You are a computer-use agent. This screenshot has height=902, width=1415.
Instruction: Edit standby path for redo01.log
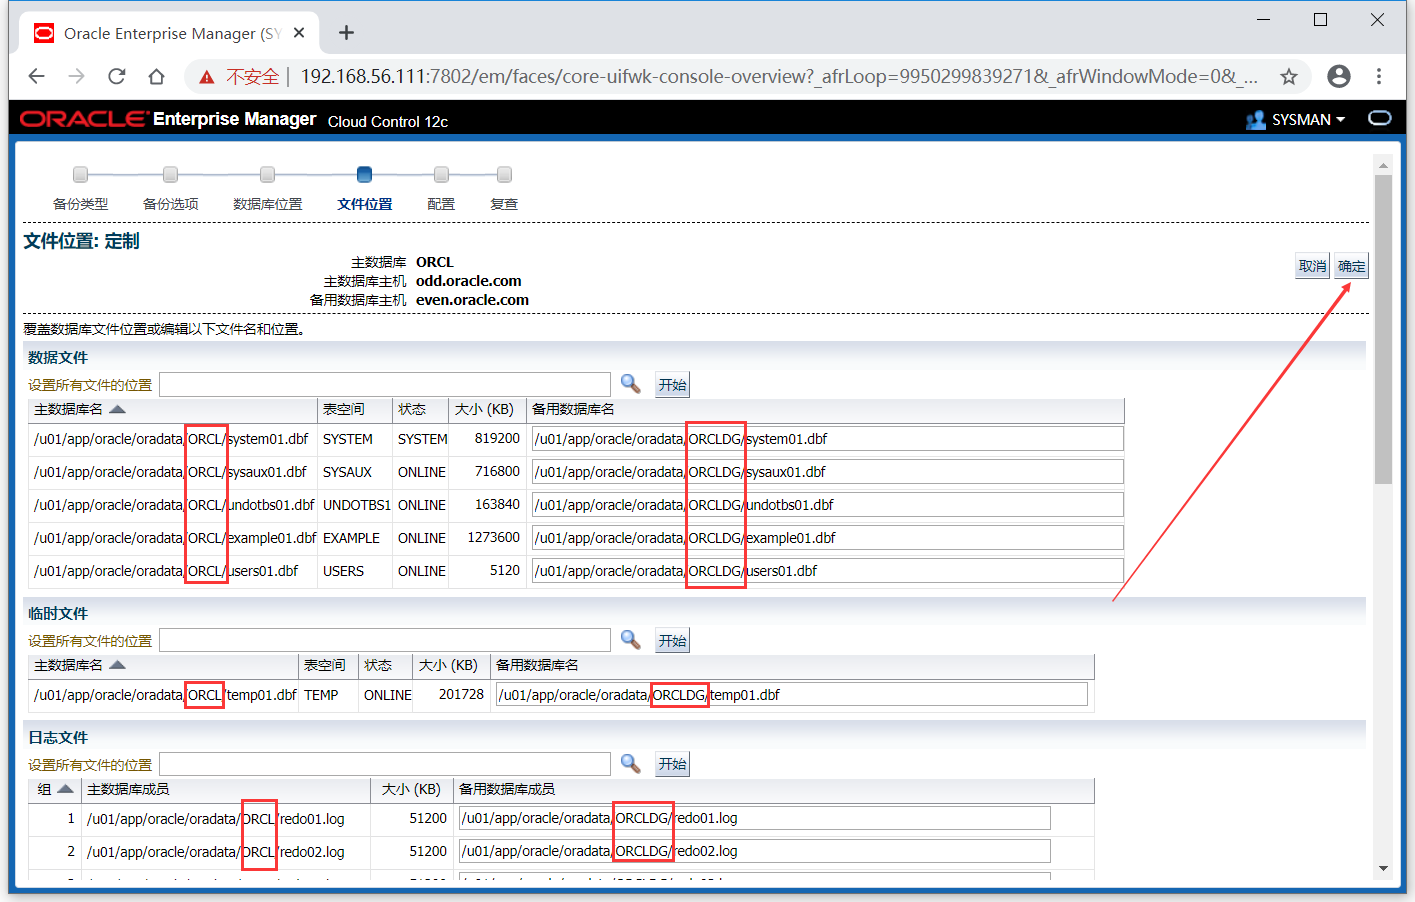click(x=755, y=818)
